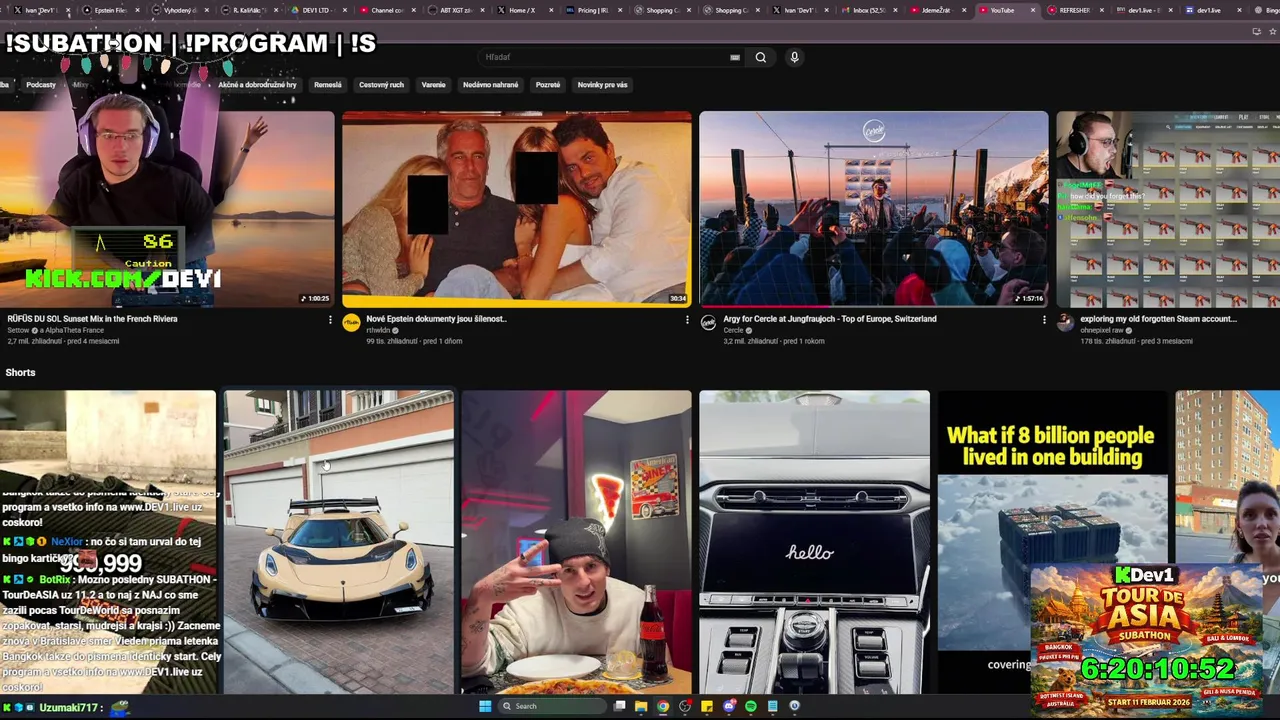Open the rhwtdn channel avatar
Image resolution: width=1280 pixels, height=720 pixels.
coord(351,322)
